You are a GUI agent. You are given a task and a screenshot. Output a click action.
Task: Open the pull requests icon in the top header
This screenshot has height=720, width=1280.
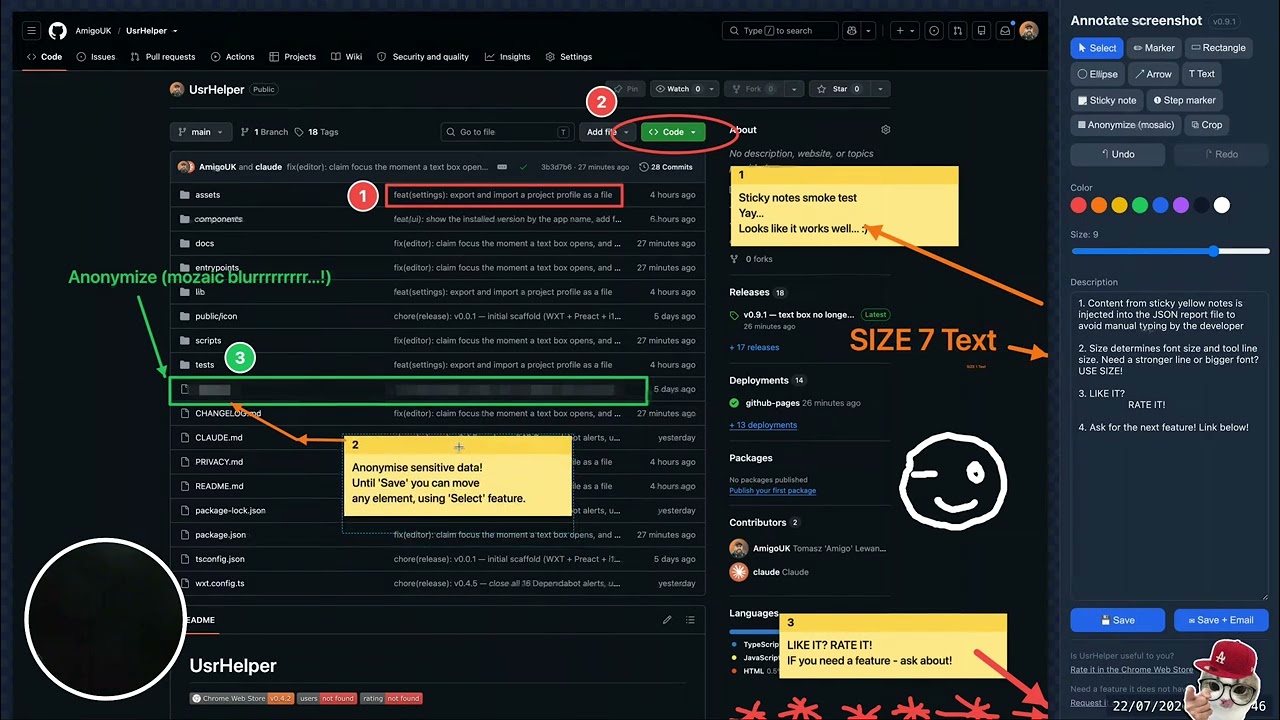tap(958, 31)
